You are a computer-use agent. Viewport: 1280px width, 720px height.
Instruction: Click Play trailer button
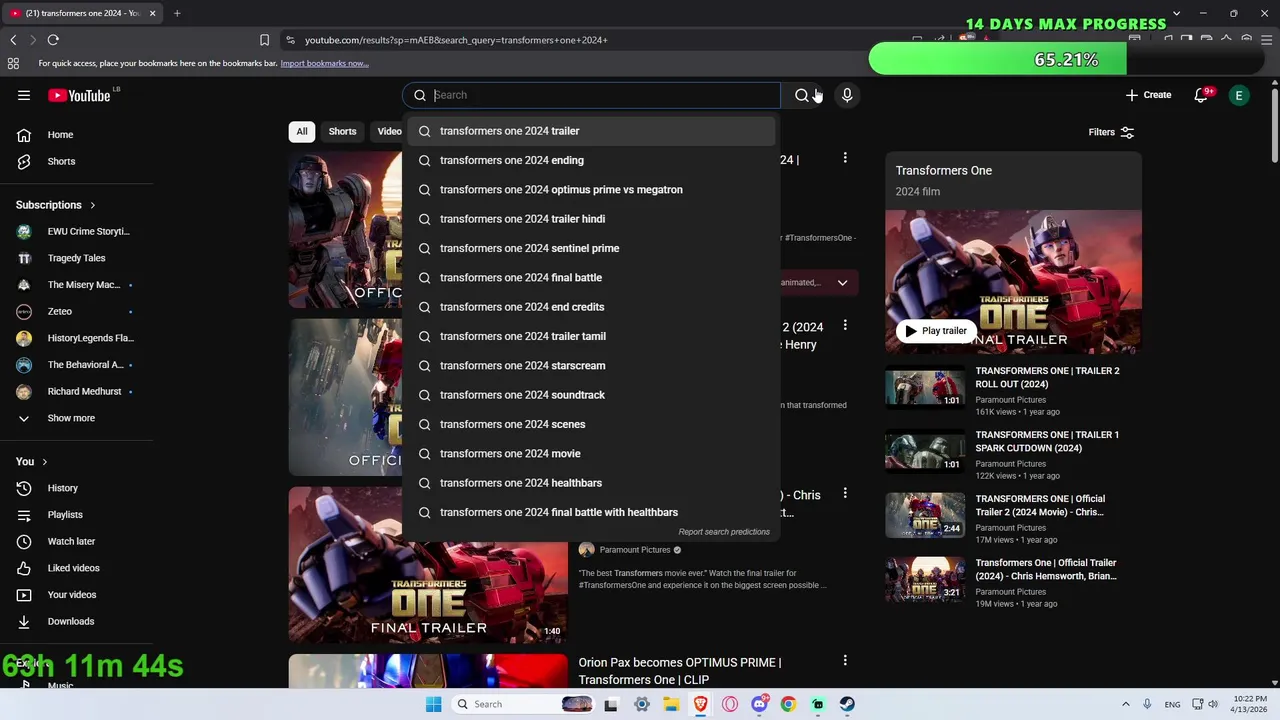pos(936,331)
